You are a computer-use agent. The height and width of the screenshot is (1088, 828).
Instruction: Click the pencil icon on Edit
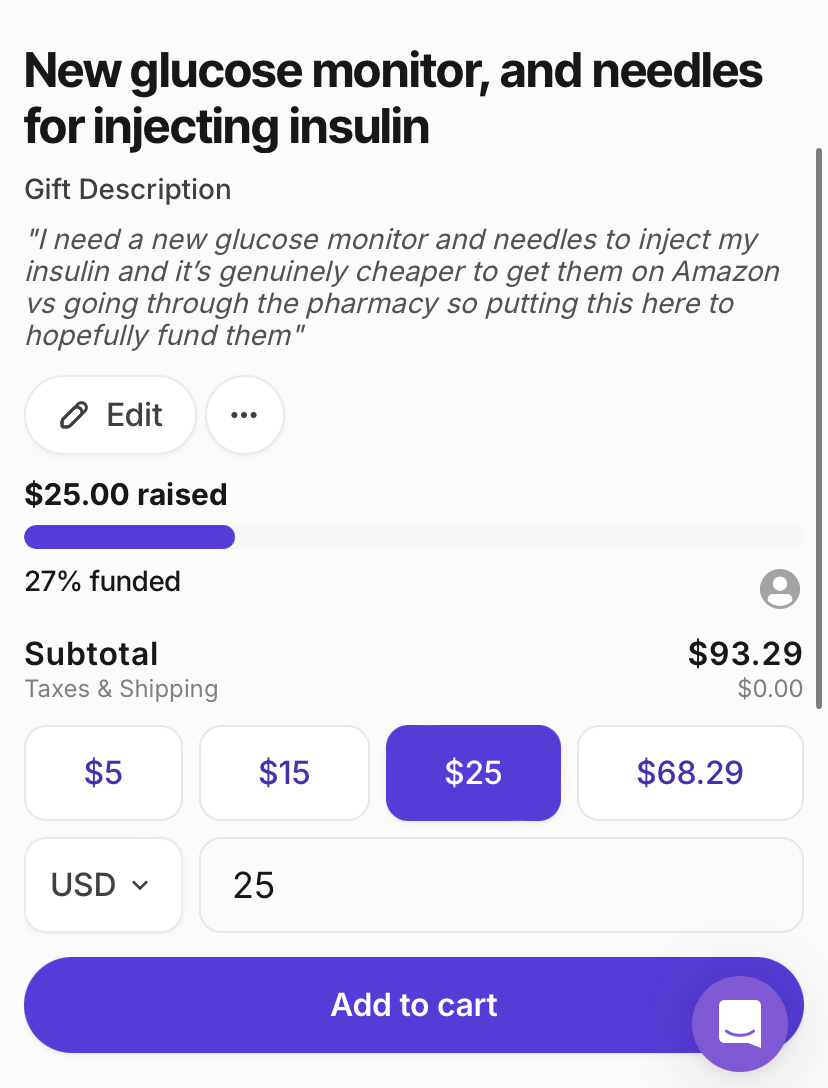pos(74,415)
